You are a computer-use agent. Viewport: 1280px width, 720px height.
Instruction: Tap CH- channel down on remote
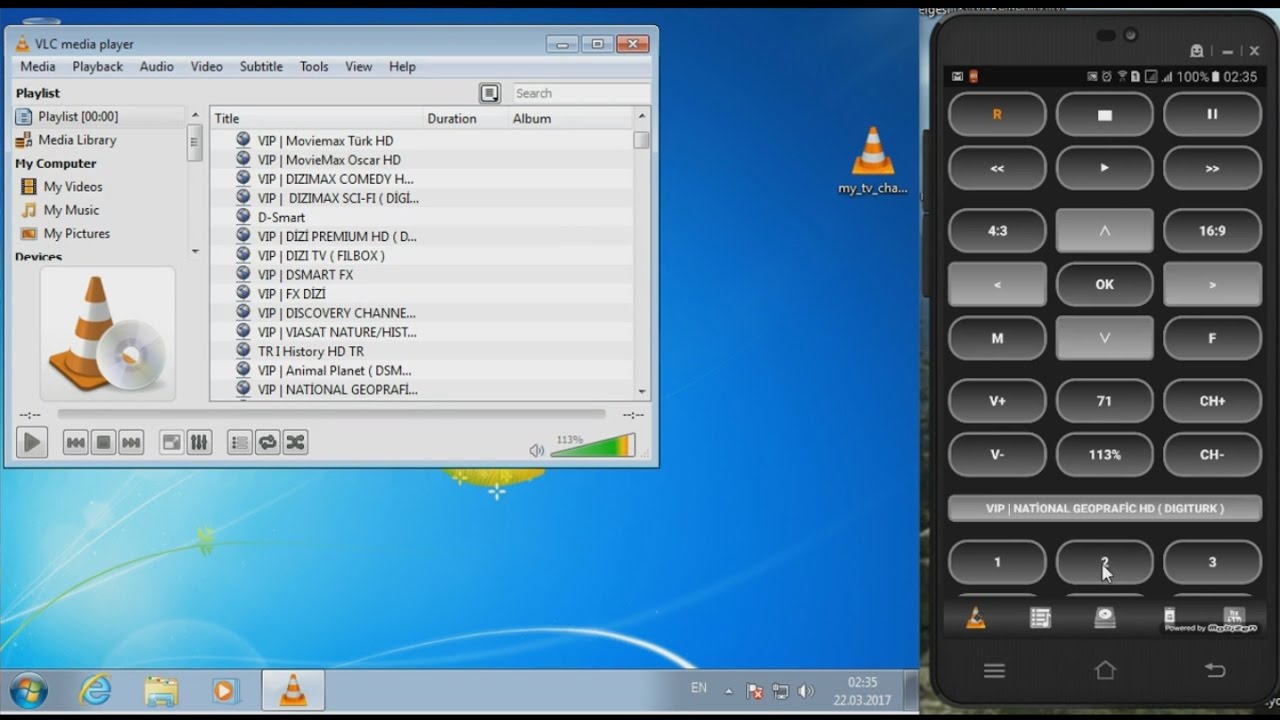coord(1212,454)
